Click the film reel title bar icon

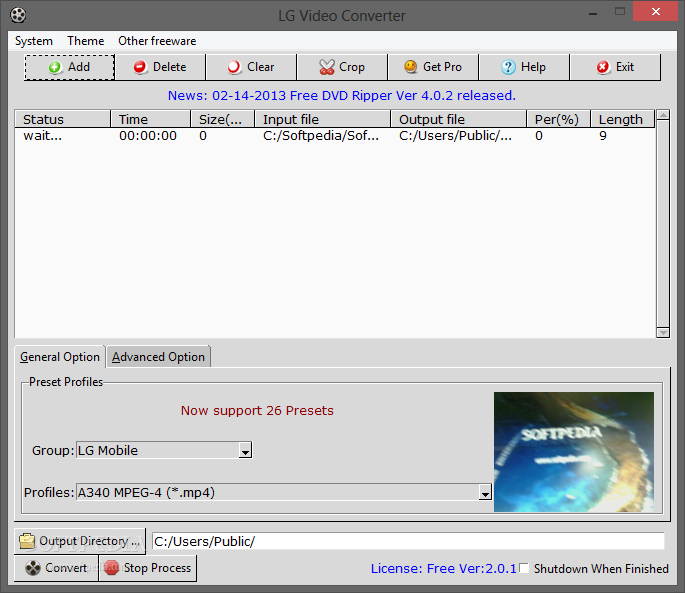tap(18, 15)
